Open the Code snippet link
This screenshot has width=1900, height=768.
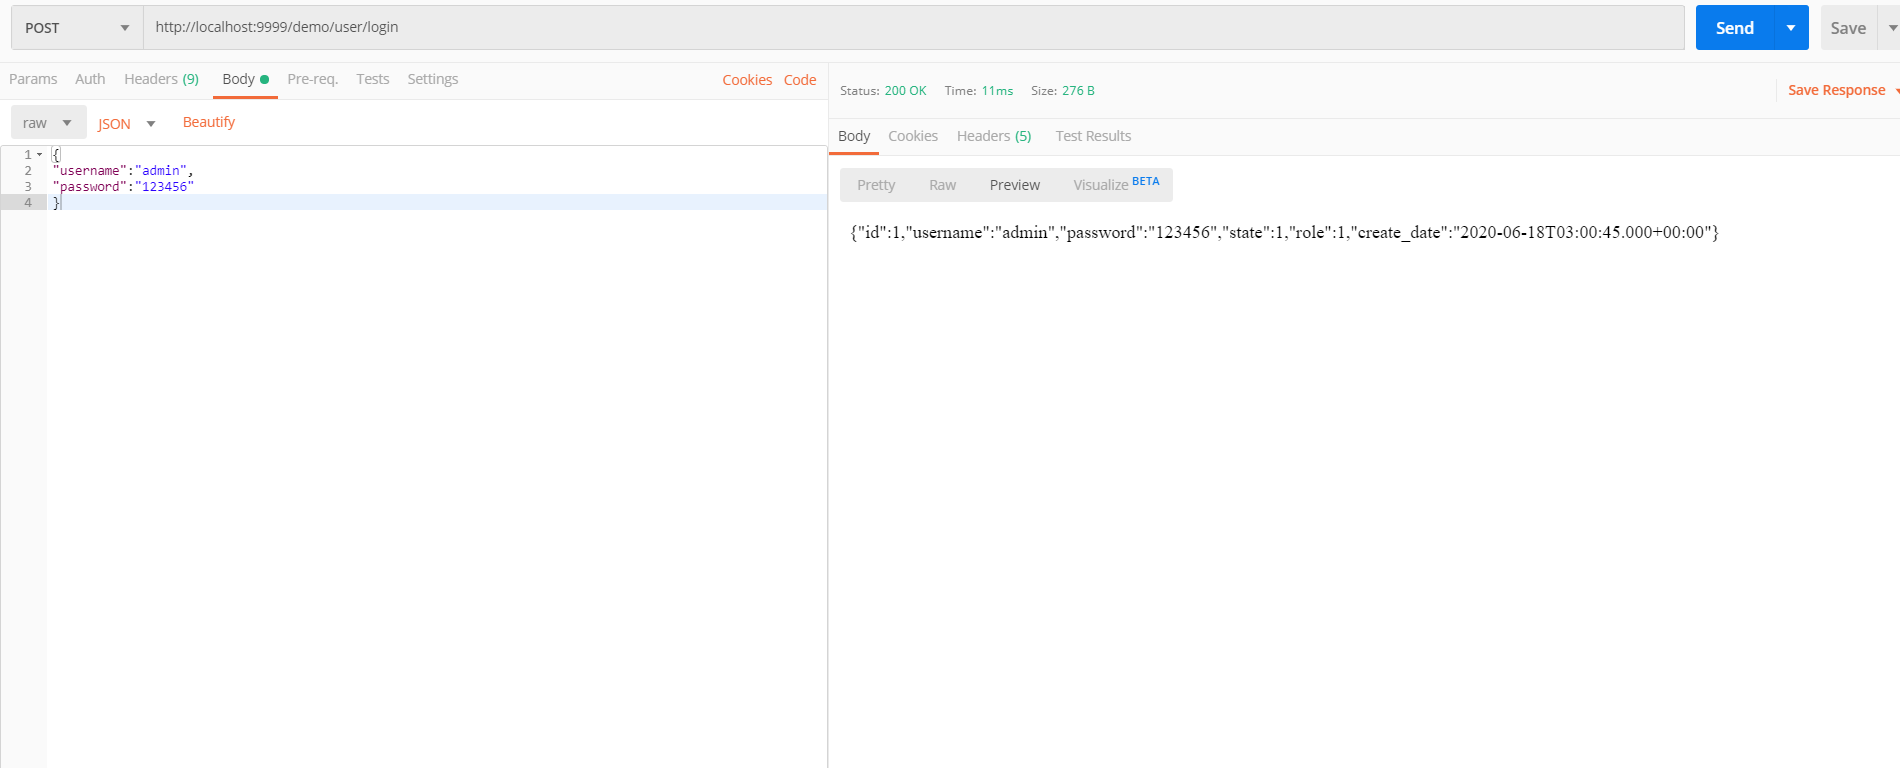coord(800,80)
